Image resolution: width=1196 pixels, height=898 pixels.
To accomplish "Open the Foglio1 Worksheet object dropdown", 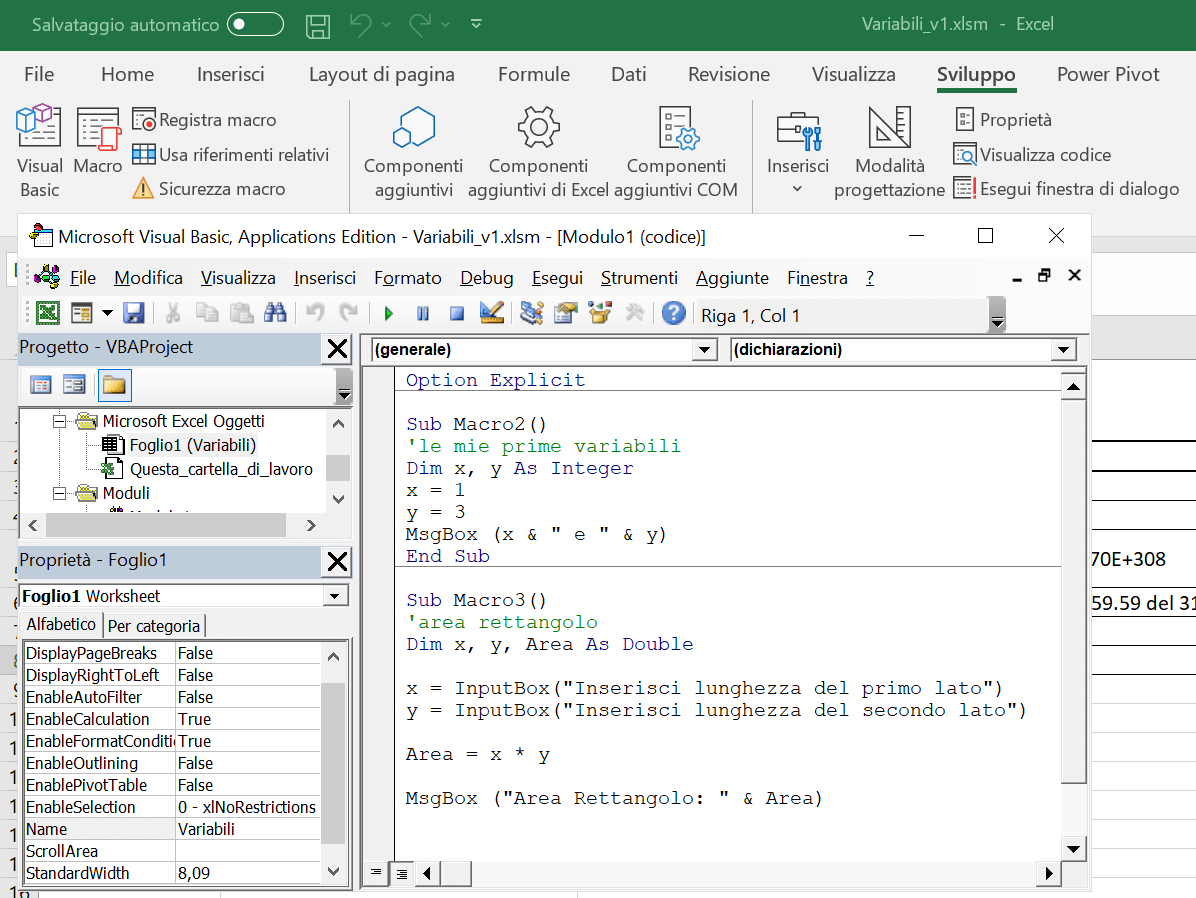I will click(335, 596).
